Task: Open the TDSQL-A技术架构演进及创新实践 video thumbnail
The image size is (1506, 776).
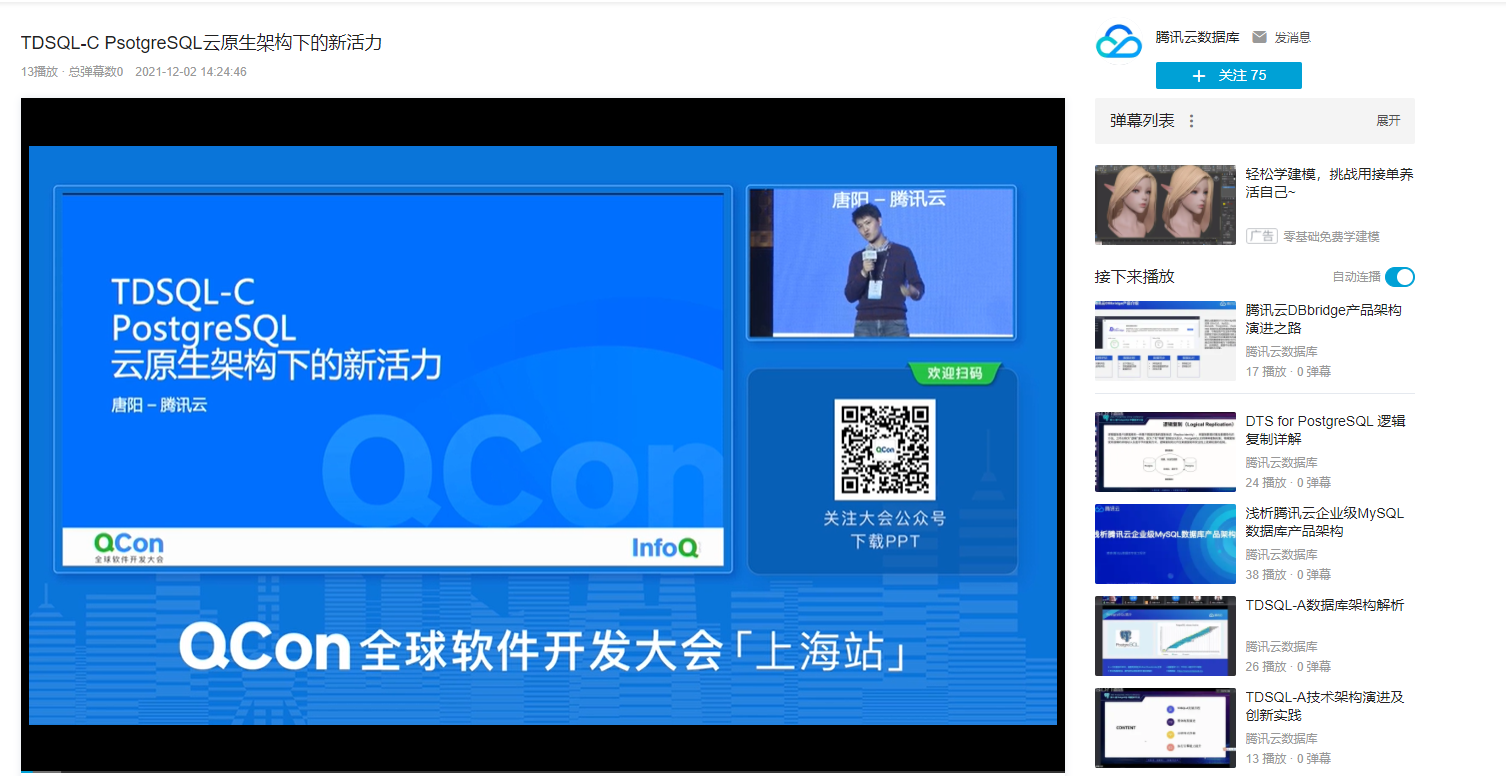Action: coord(1165,728)
